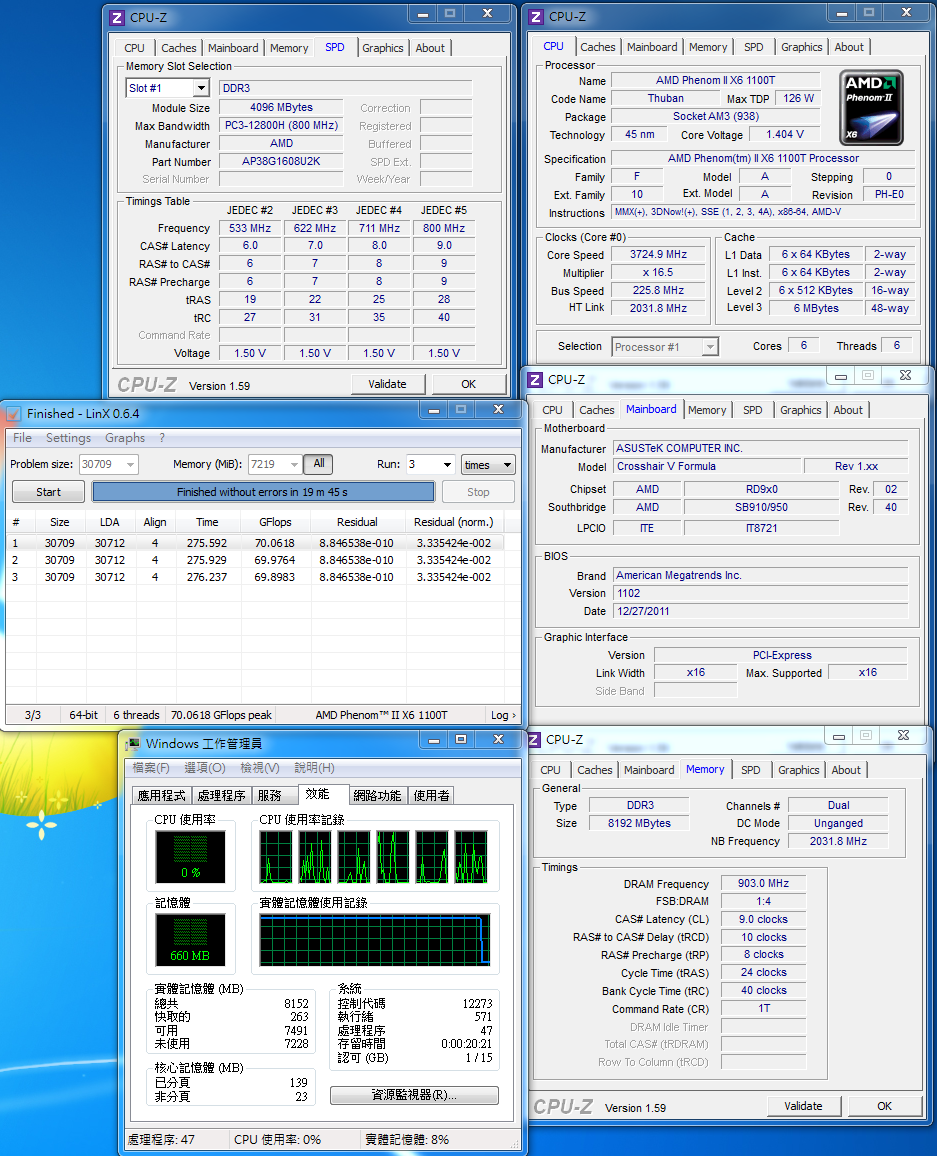
Task: Click the Windows Task Manager title icon
Action: pos(133,744)
